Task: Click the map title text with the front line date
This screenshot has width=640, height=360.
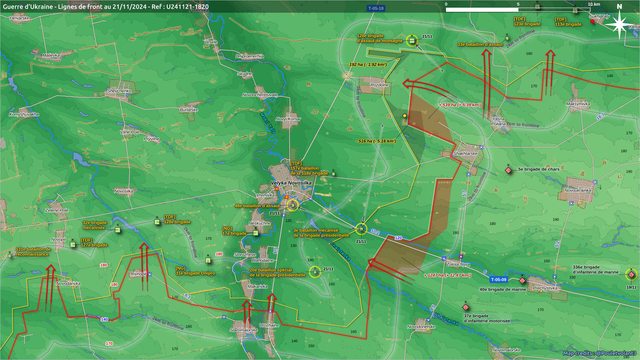Action: click(105, 7)
